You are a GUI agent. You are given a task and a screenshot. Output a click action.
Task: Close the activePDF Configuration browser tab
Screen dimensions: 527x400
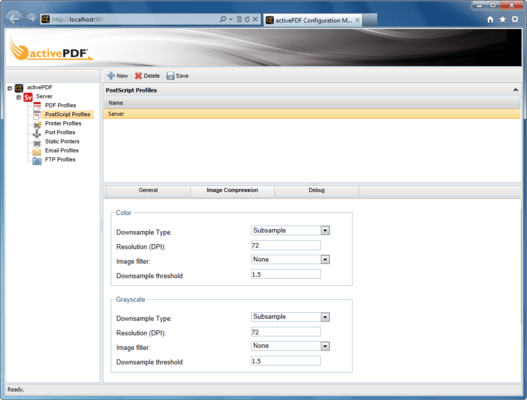point(357,20)
